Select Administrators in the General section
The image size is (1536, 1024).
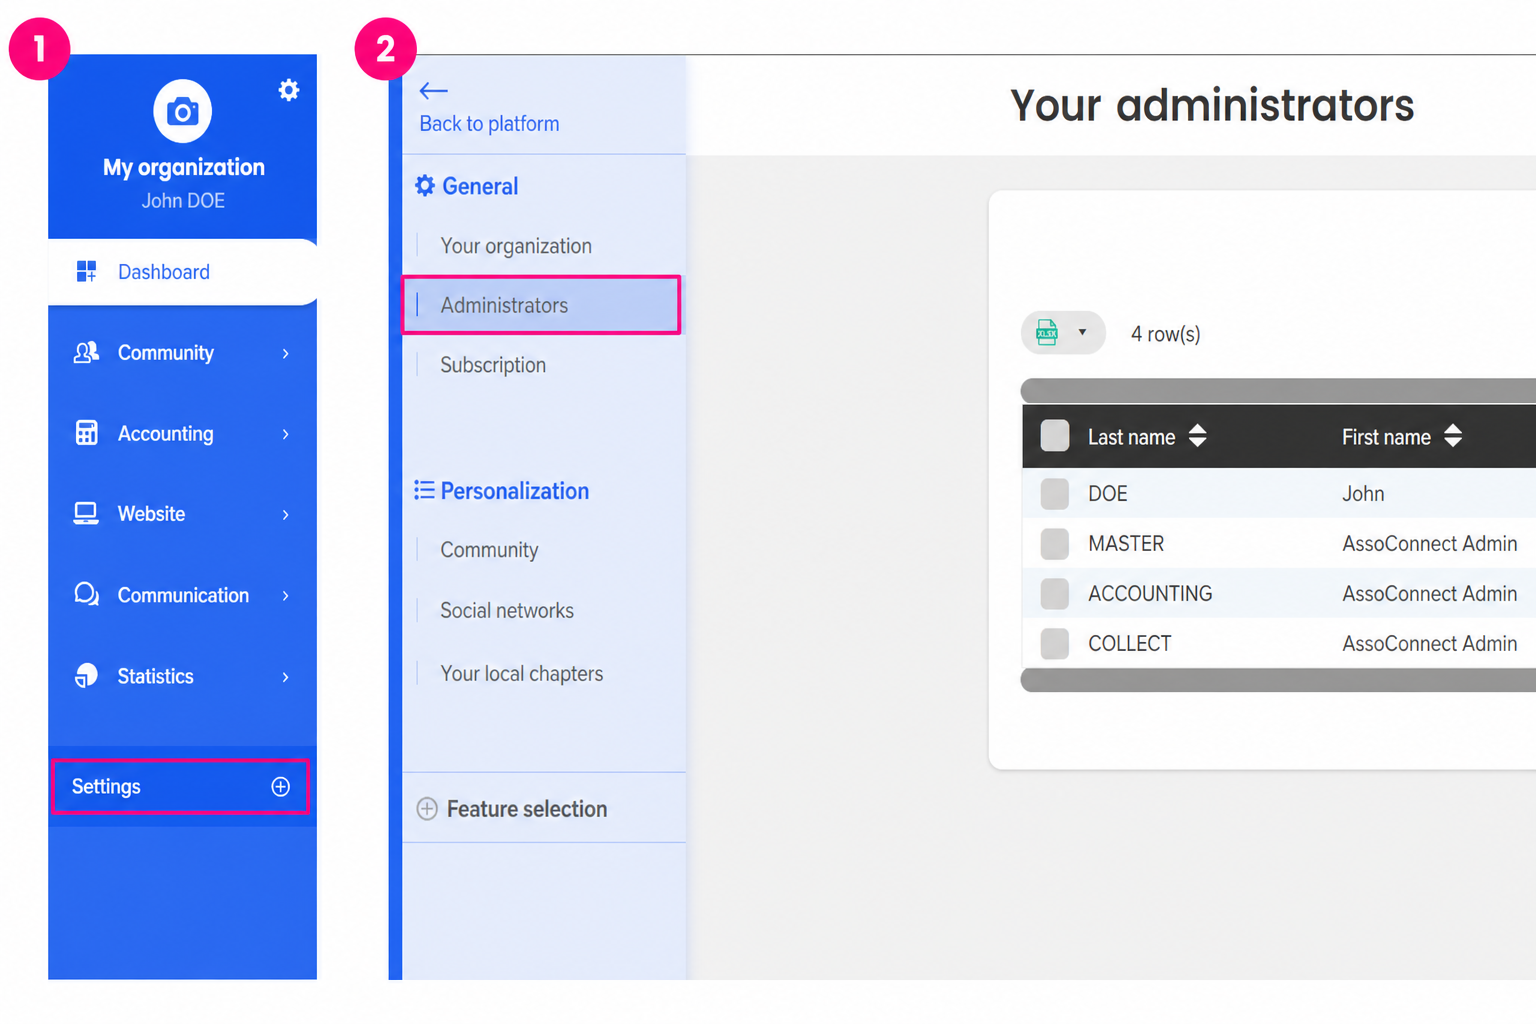click(x=541, y=305)
